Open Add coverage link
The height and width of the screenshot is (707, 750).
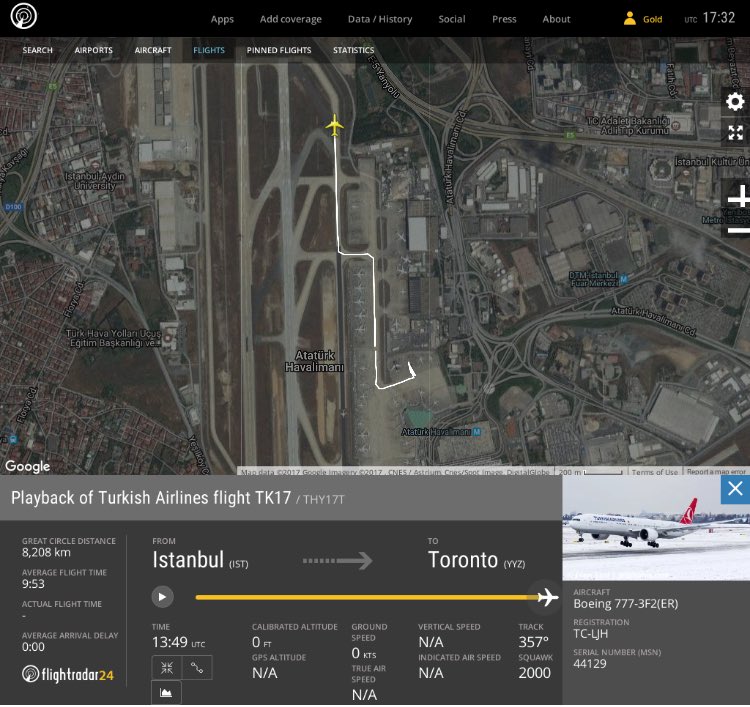(291, 19)
